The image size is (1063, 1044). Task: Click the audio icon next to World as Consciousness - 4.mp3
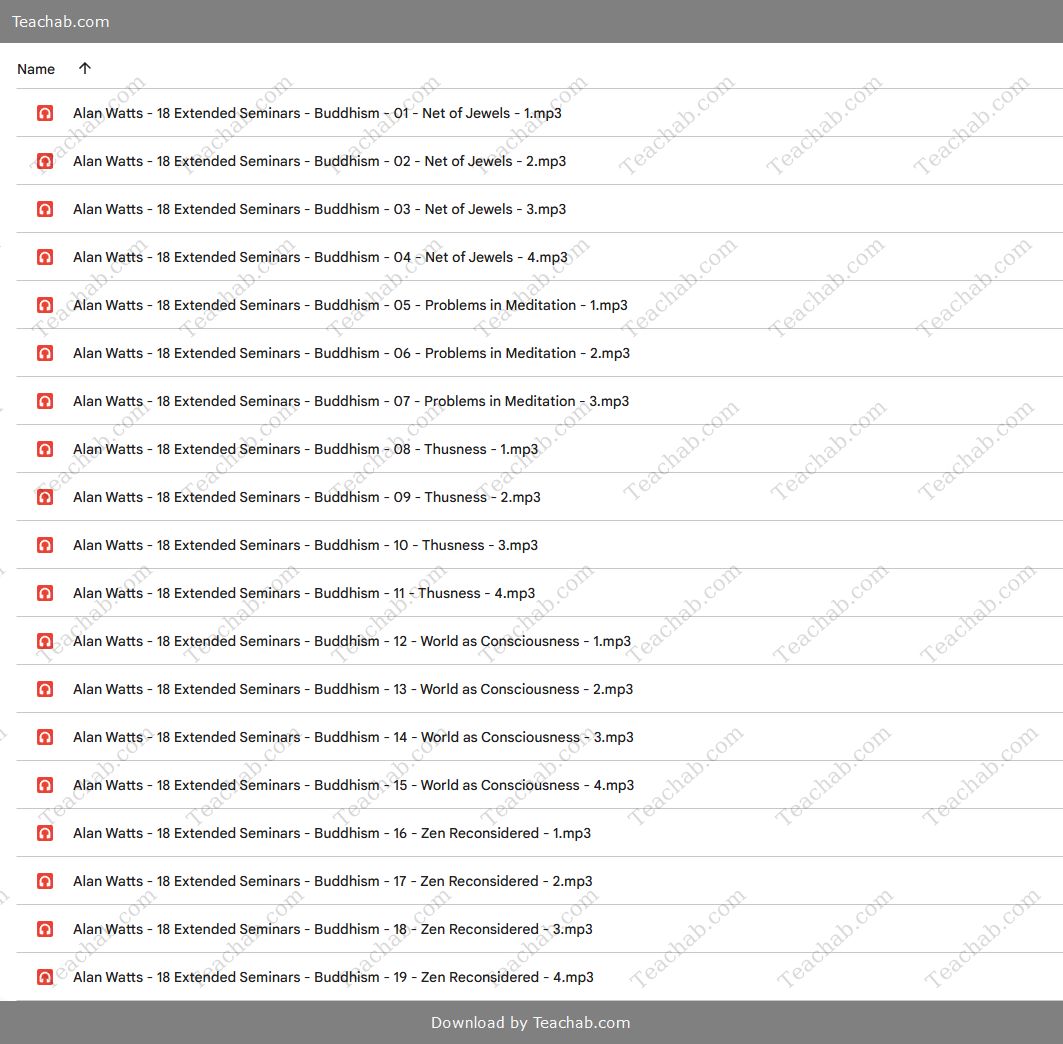45,785
